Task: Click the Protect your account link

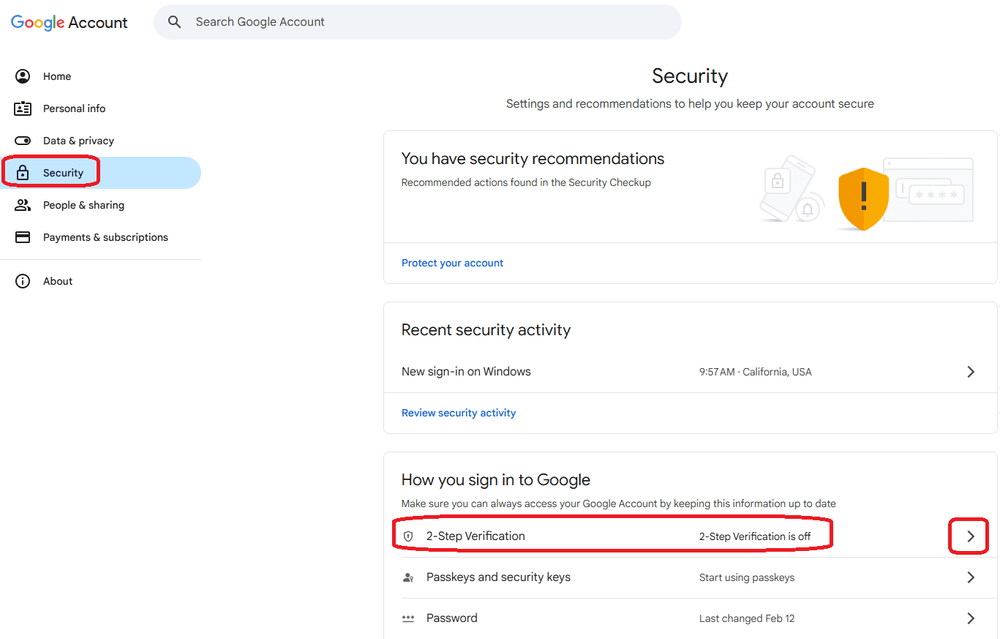Action: coord(452,263)
